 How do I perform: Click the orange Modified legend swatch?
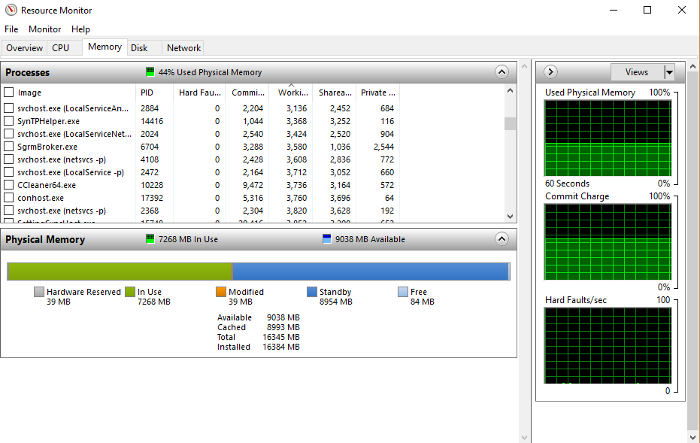[x=221, y=292]
